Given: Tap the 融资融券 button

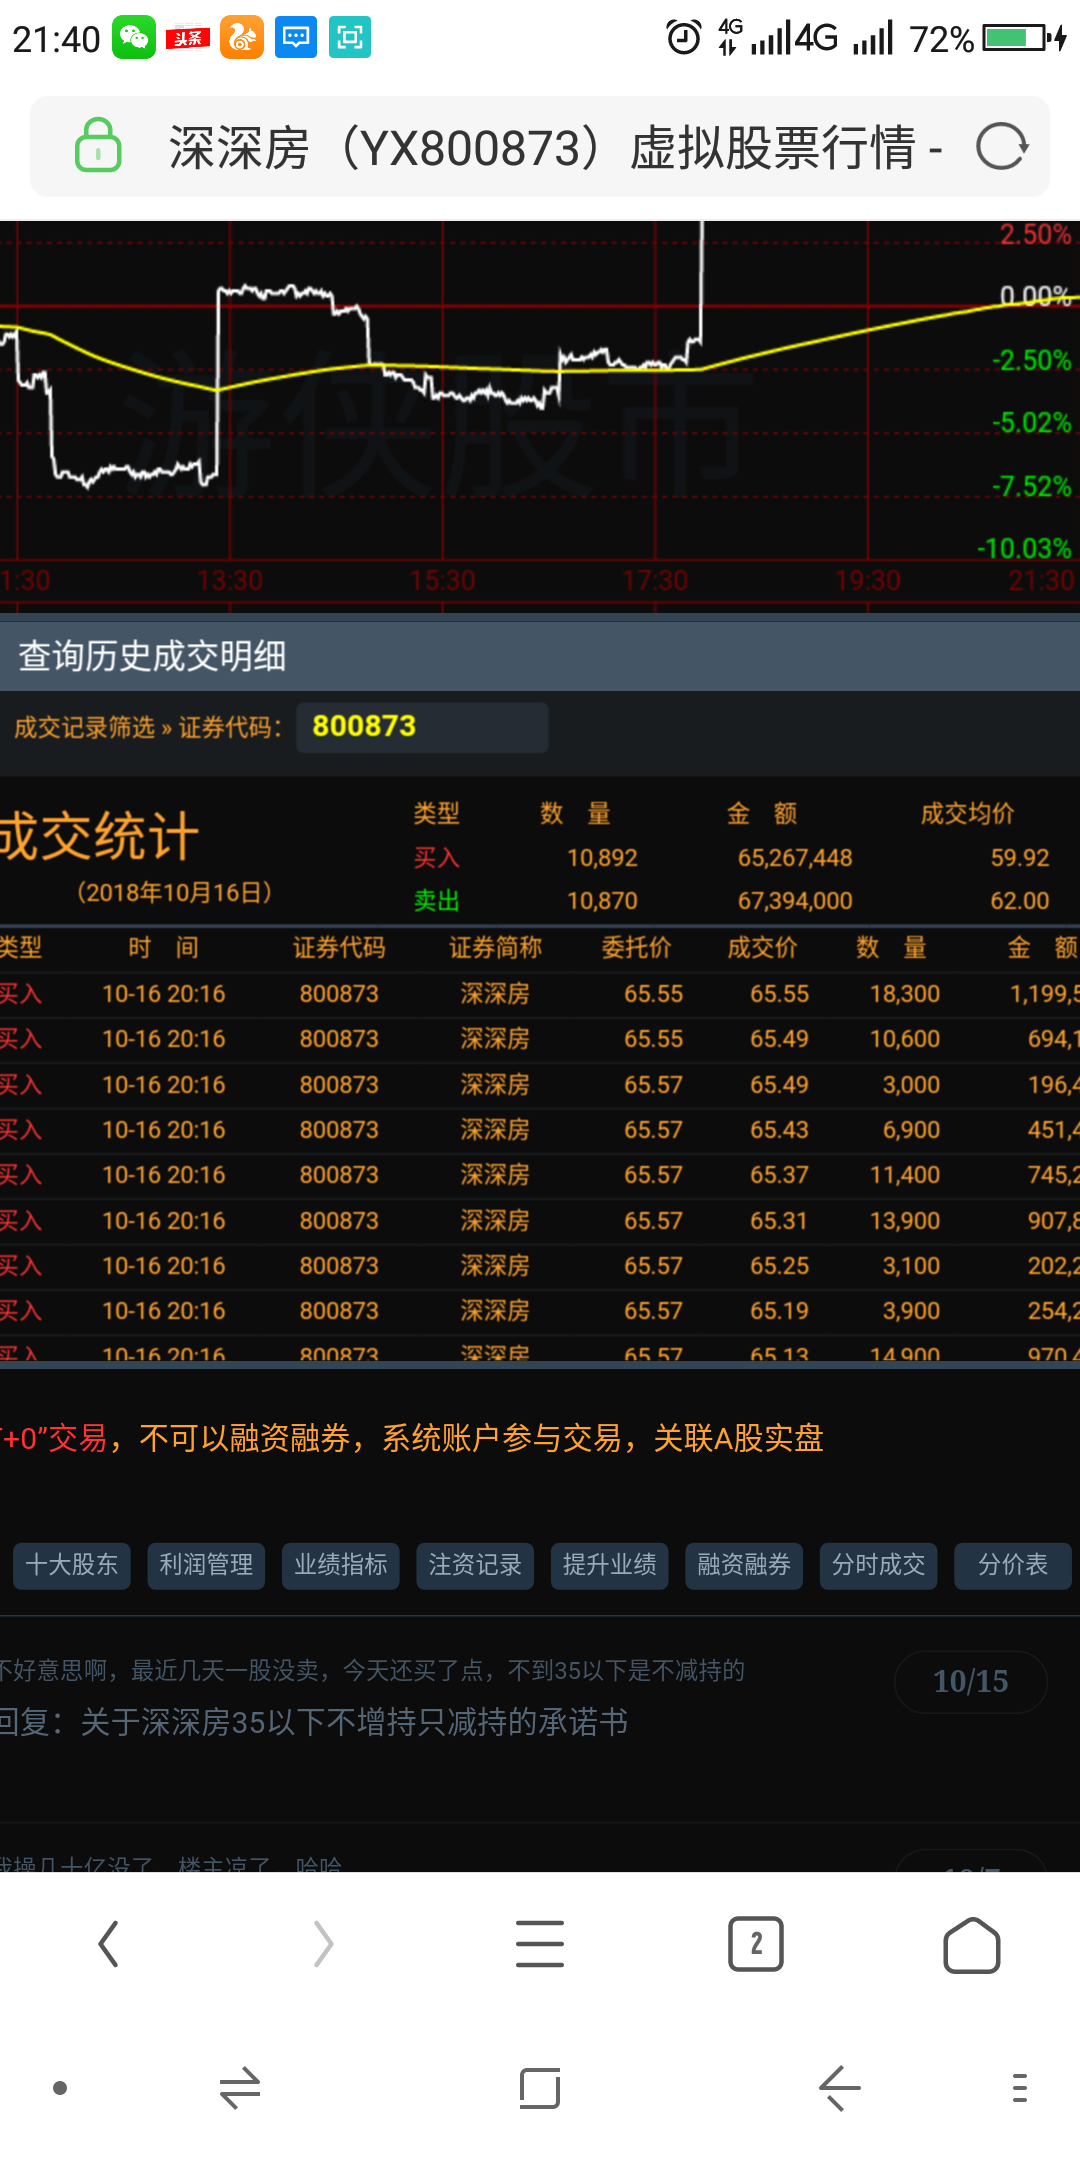Looking at the screenshot, I should [744, 1565].
